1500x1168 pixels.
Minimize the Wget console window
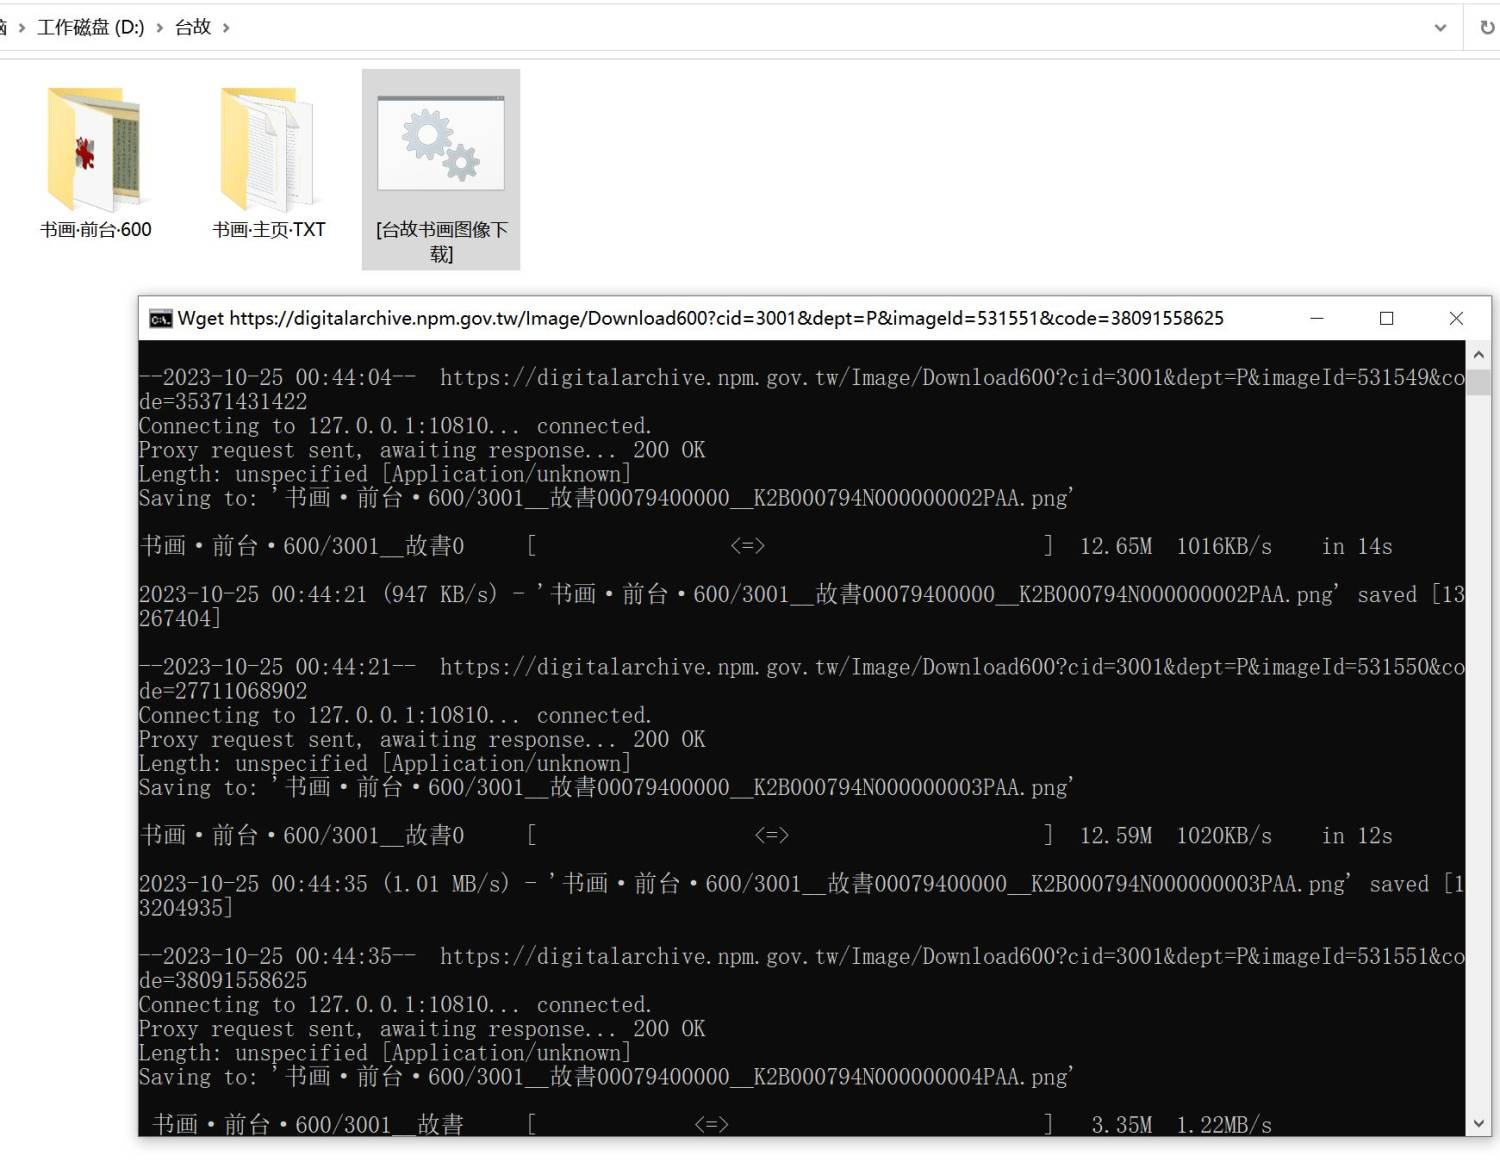coord(1317,318)
